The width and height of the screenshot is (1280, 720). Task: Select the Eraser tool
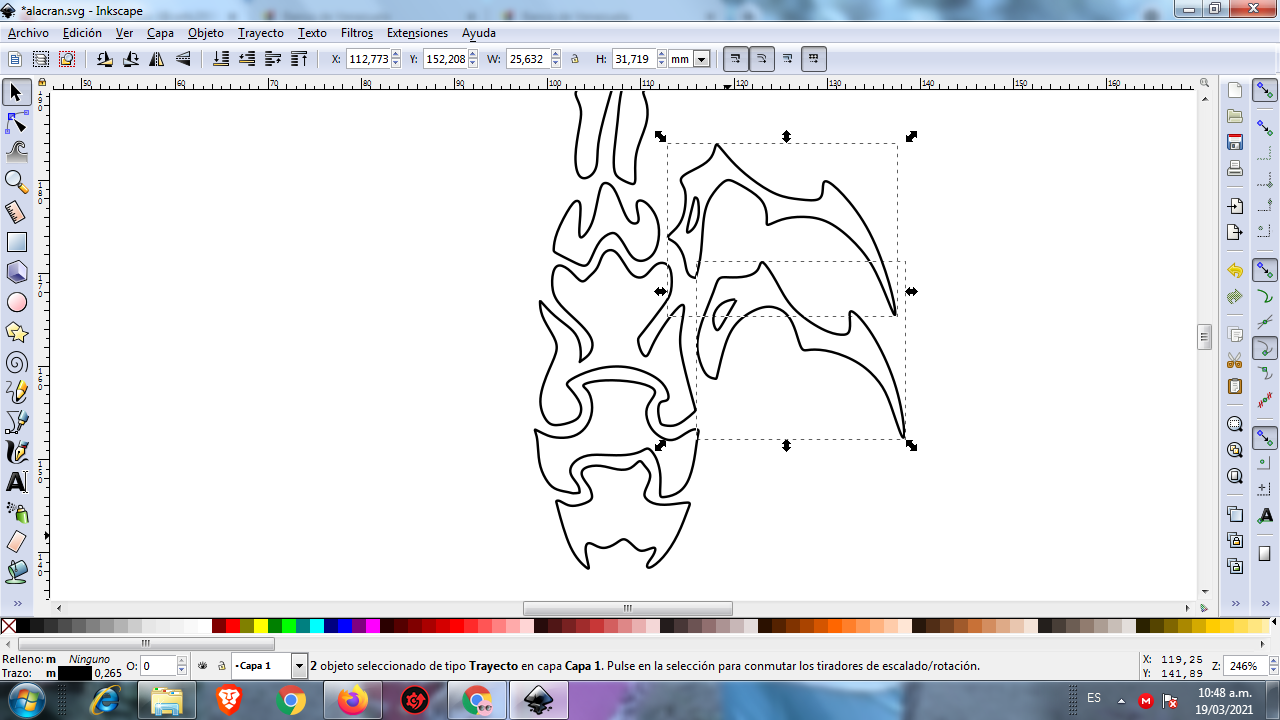point(16,542)
